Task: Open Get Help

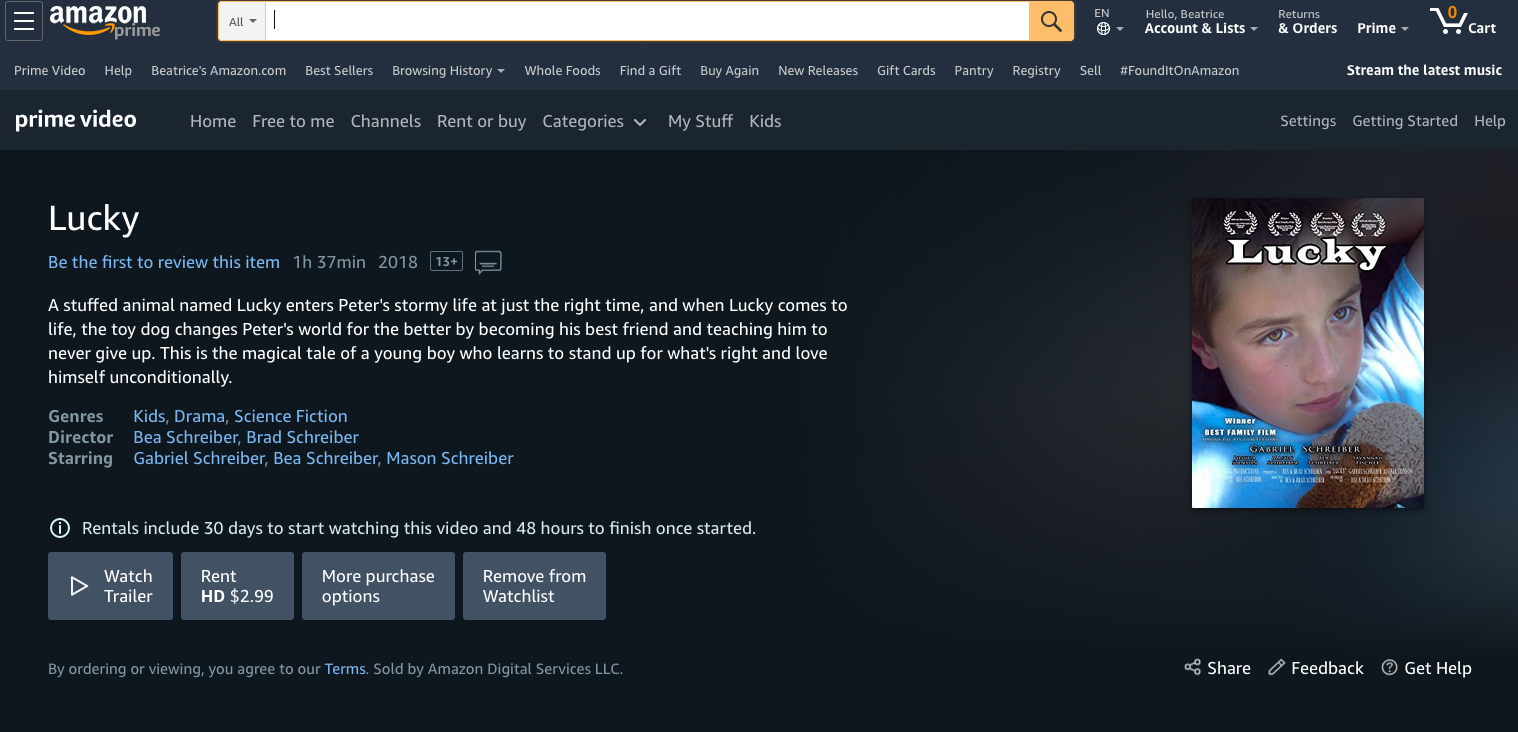Action: 1426,668
